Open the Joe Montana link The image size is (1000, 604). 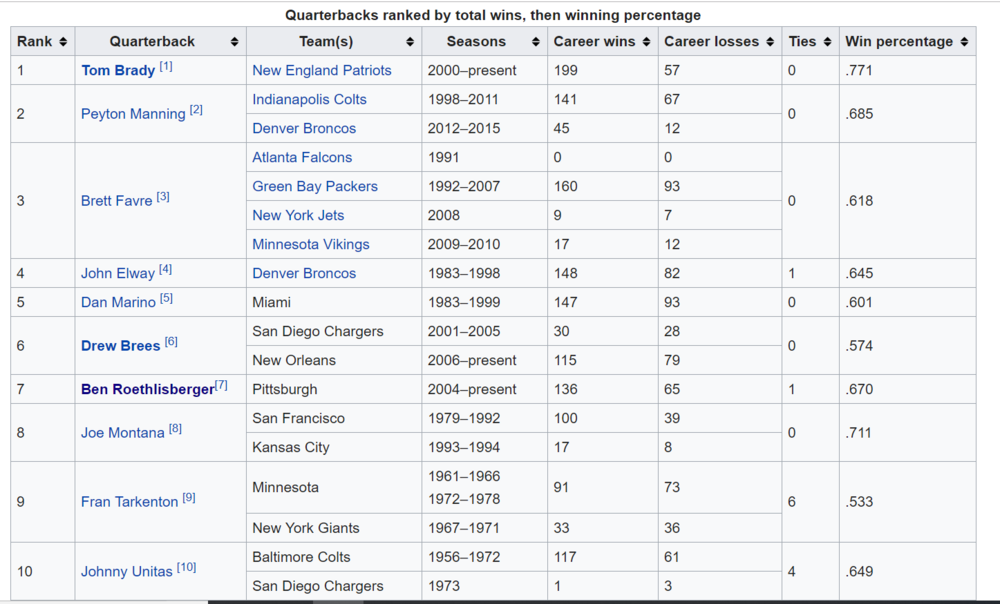(122, 433)
